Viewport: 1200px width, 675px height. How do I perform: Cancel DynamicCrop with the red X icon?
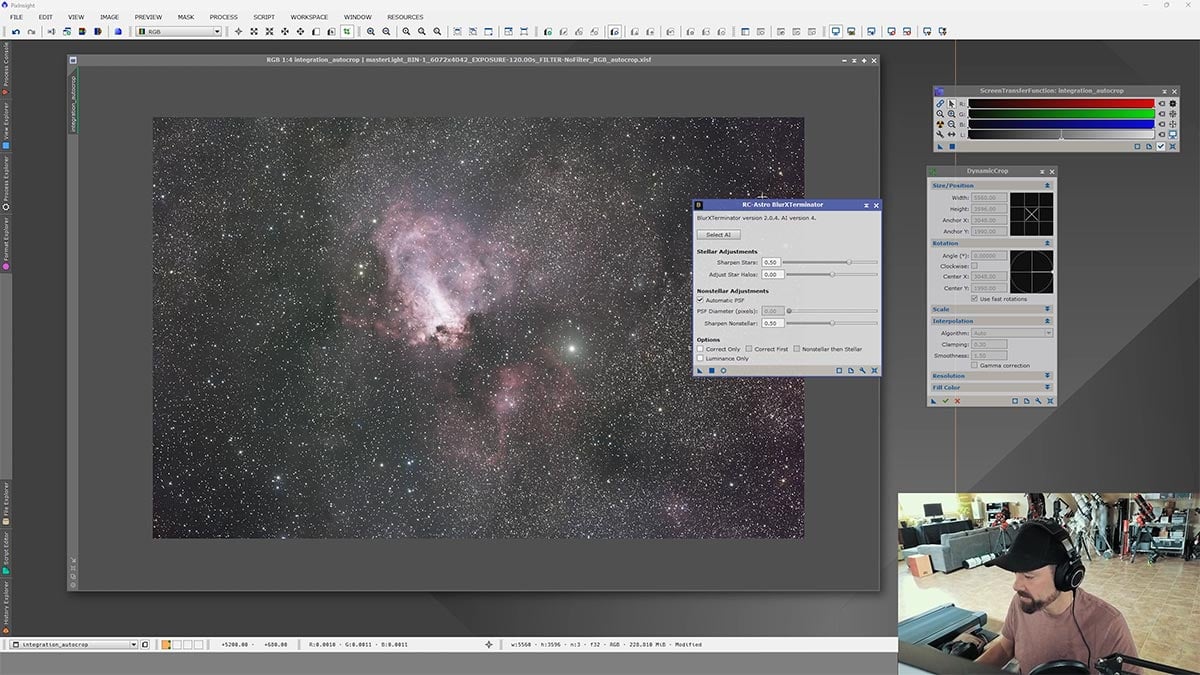[957, 401]
